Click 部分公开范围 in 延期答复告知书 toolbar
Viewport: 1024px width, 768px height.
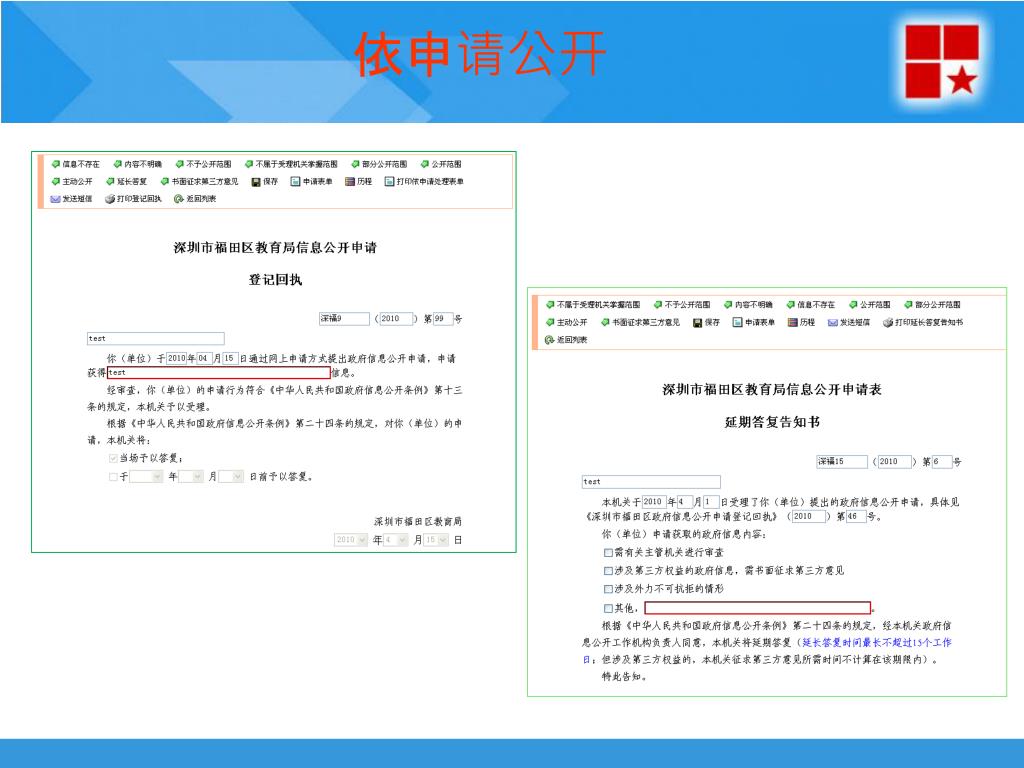[x=932, y=304]
